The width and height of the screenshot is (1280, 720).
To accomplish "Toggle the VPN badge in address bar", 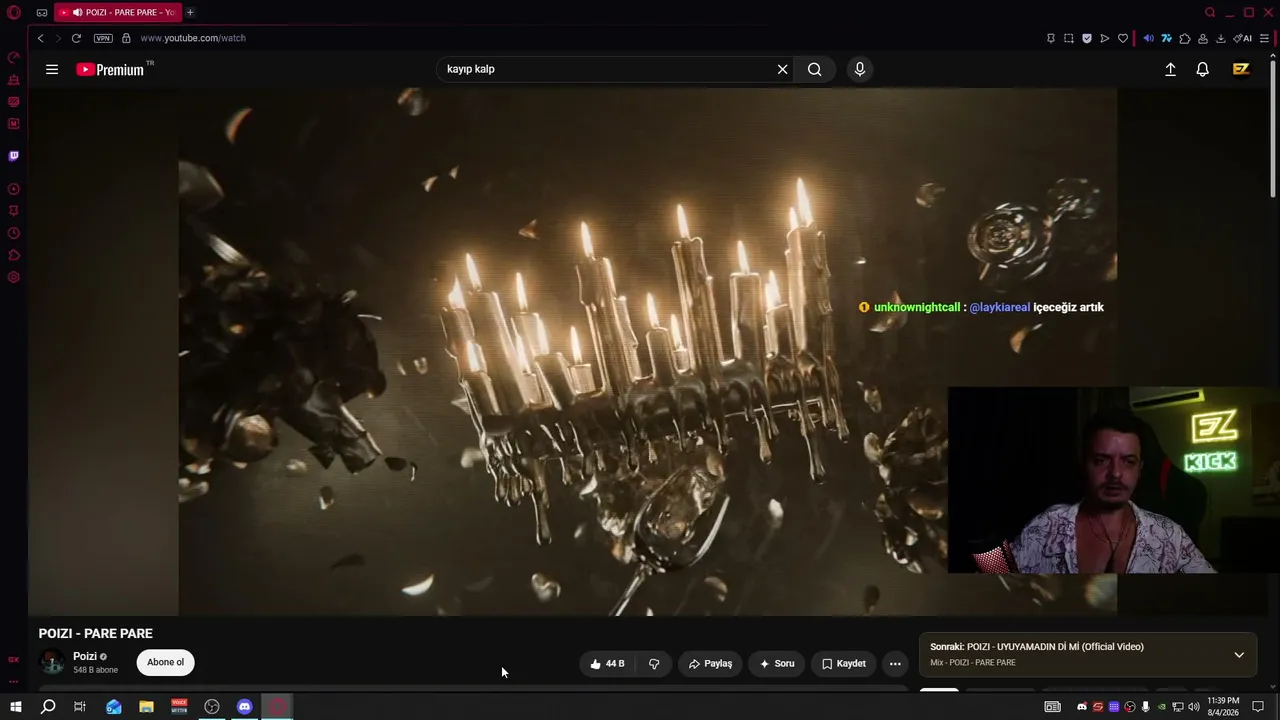I will (103, 38).
